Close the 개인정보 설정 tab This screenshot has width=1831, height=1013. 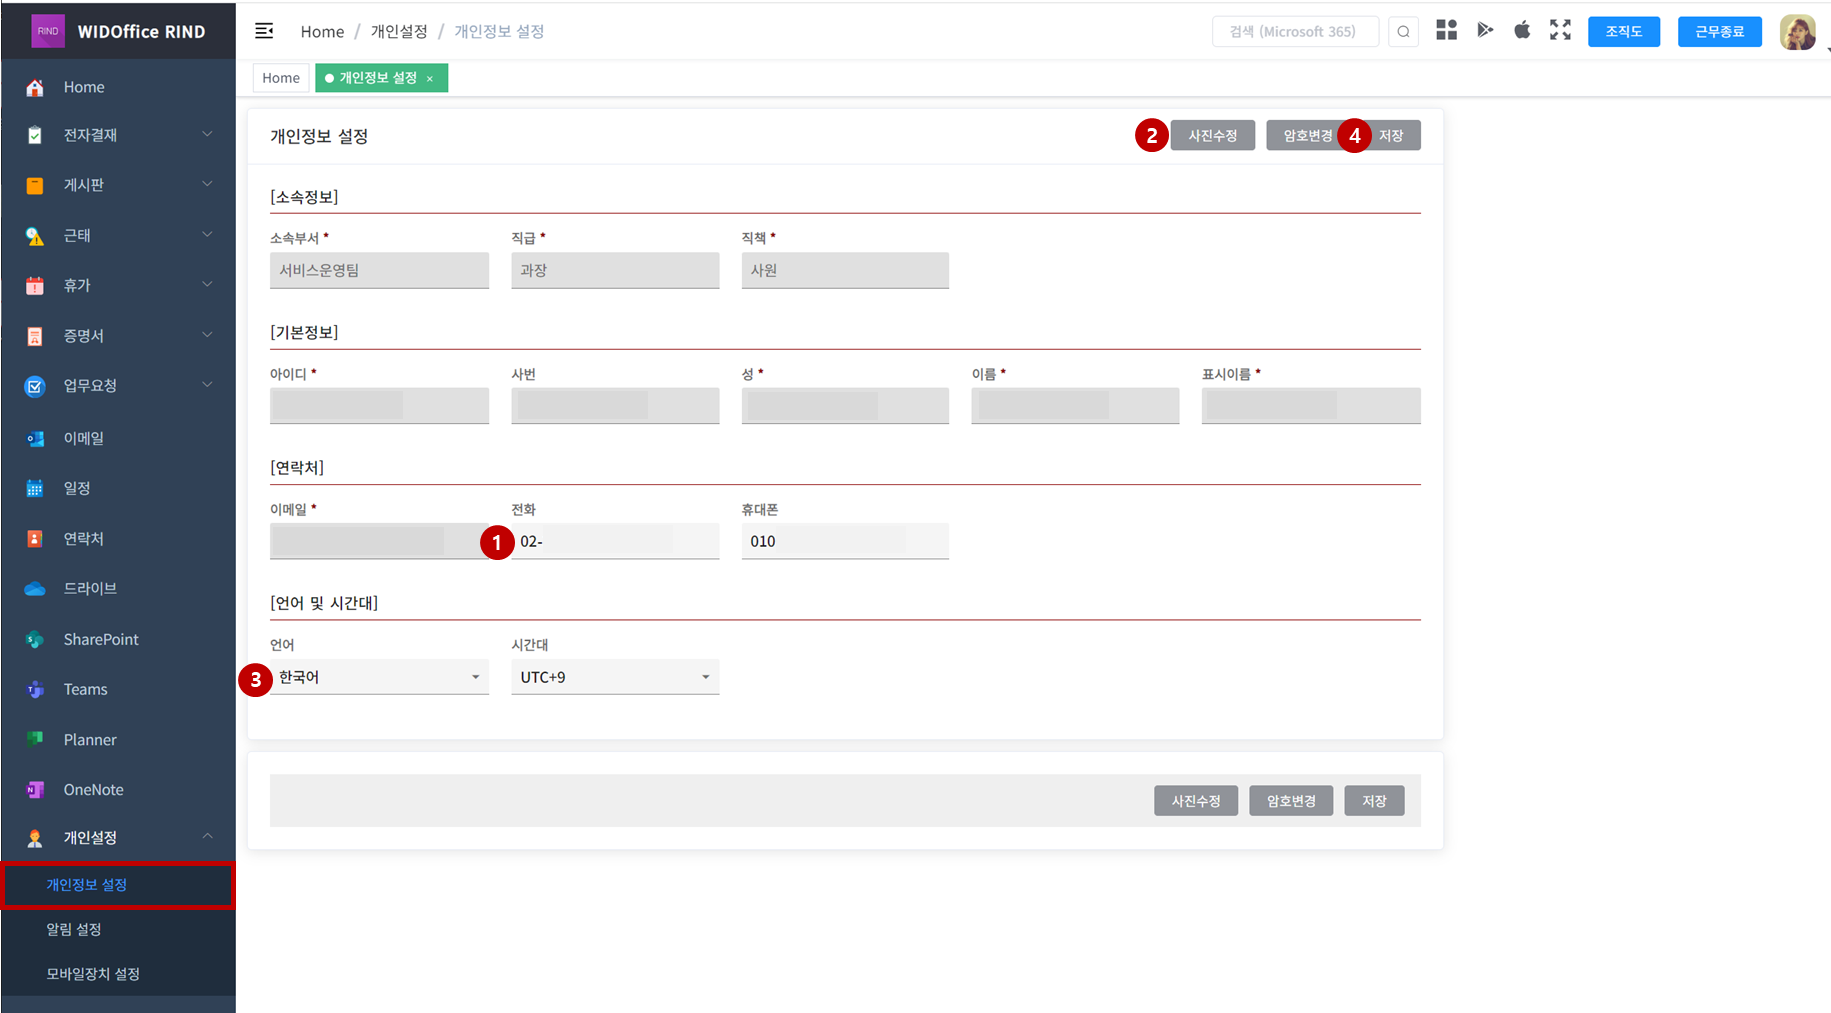(430, 79)
